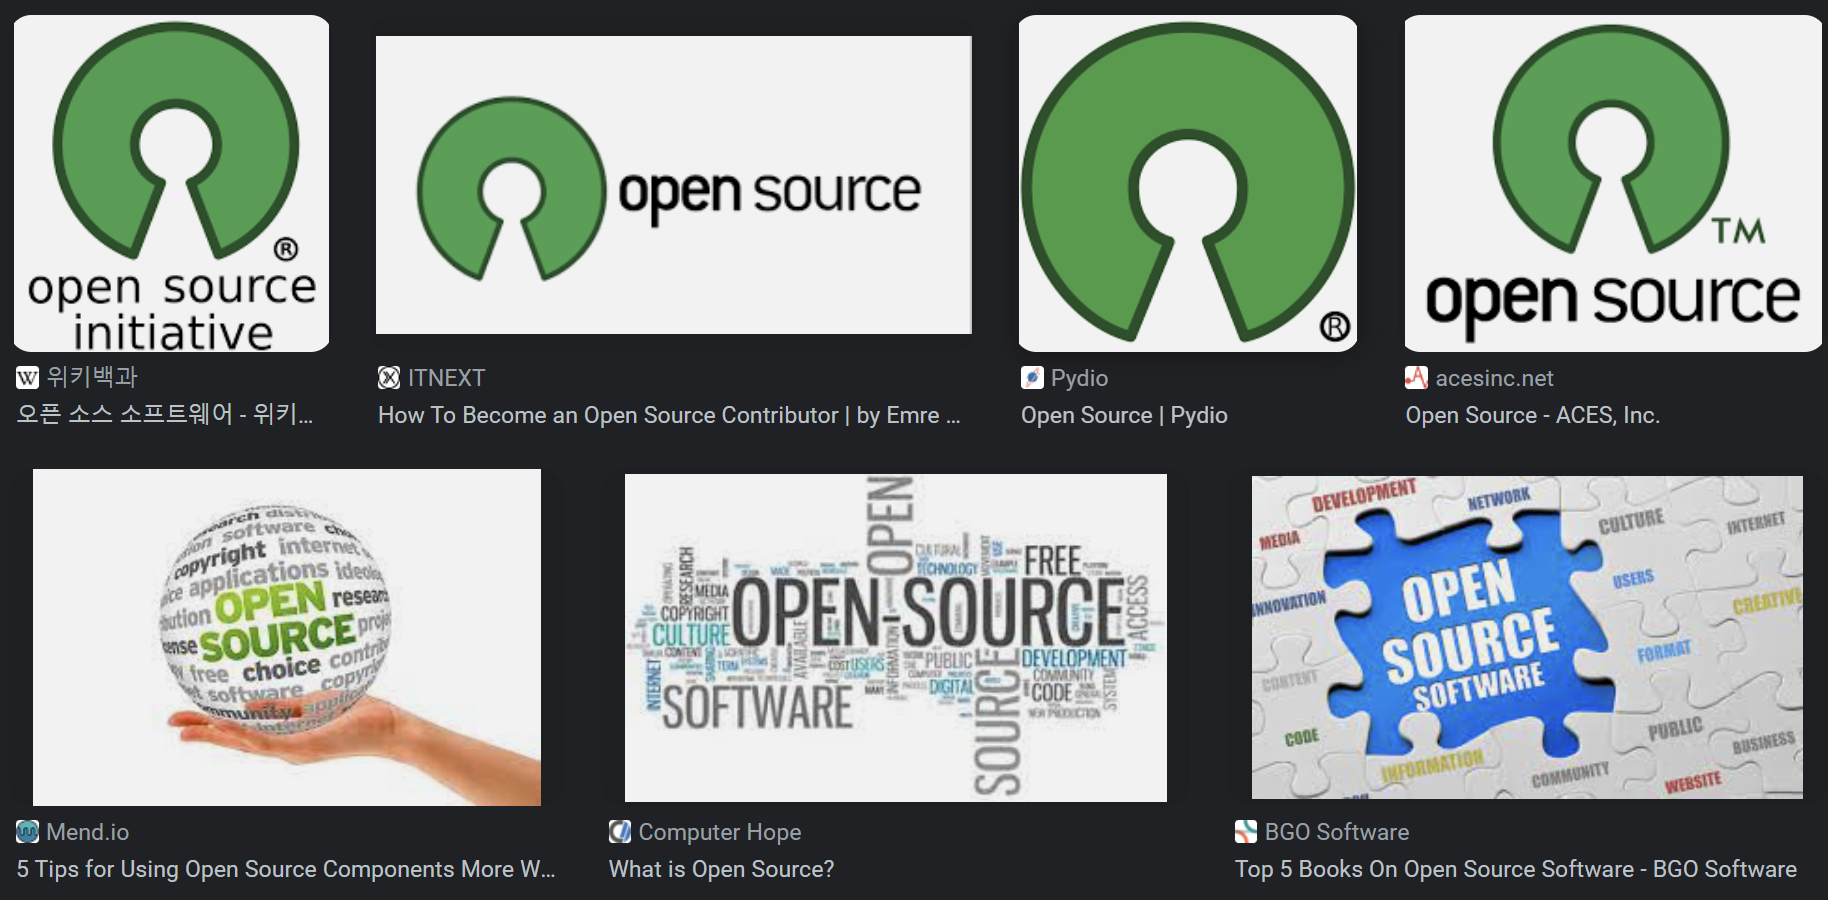Image resolution: width=1828 pixels, height=900 pixels.
Task: Open the 'Open Source | Pydio' link
Action: pos(1124,415)
